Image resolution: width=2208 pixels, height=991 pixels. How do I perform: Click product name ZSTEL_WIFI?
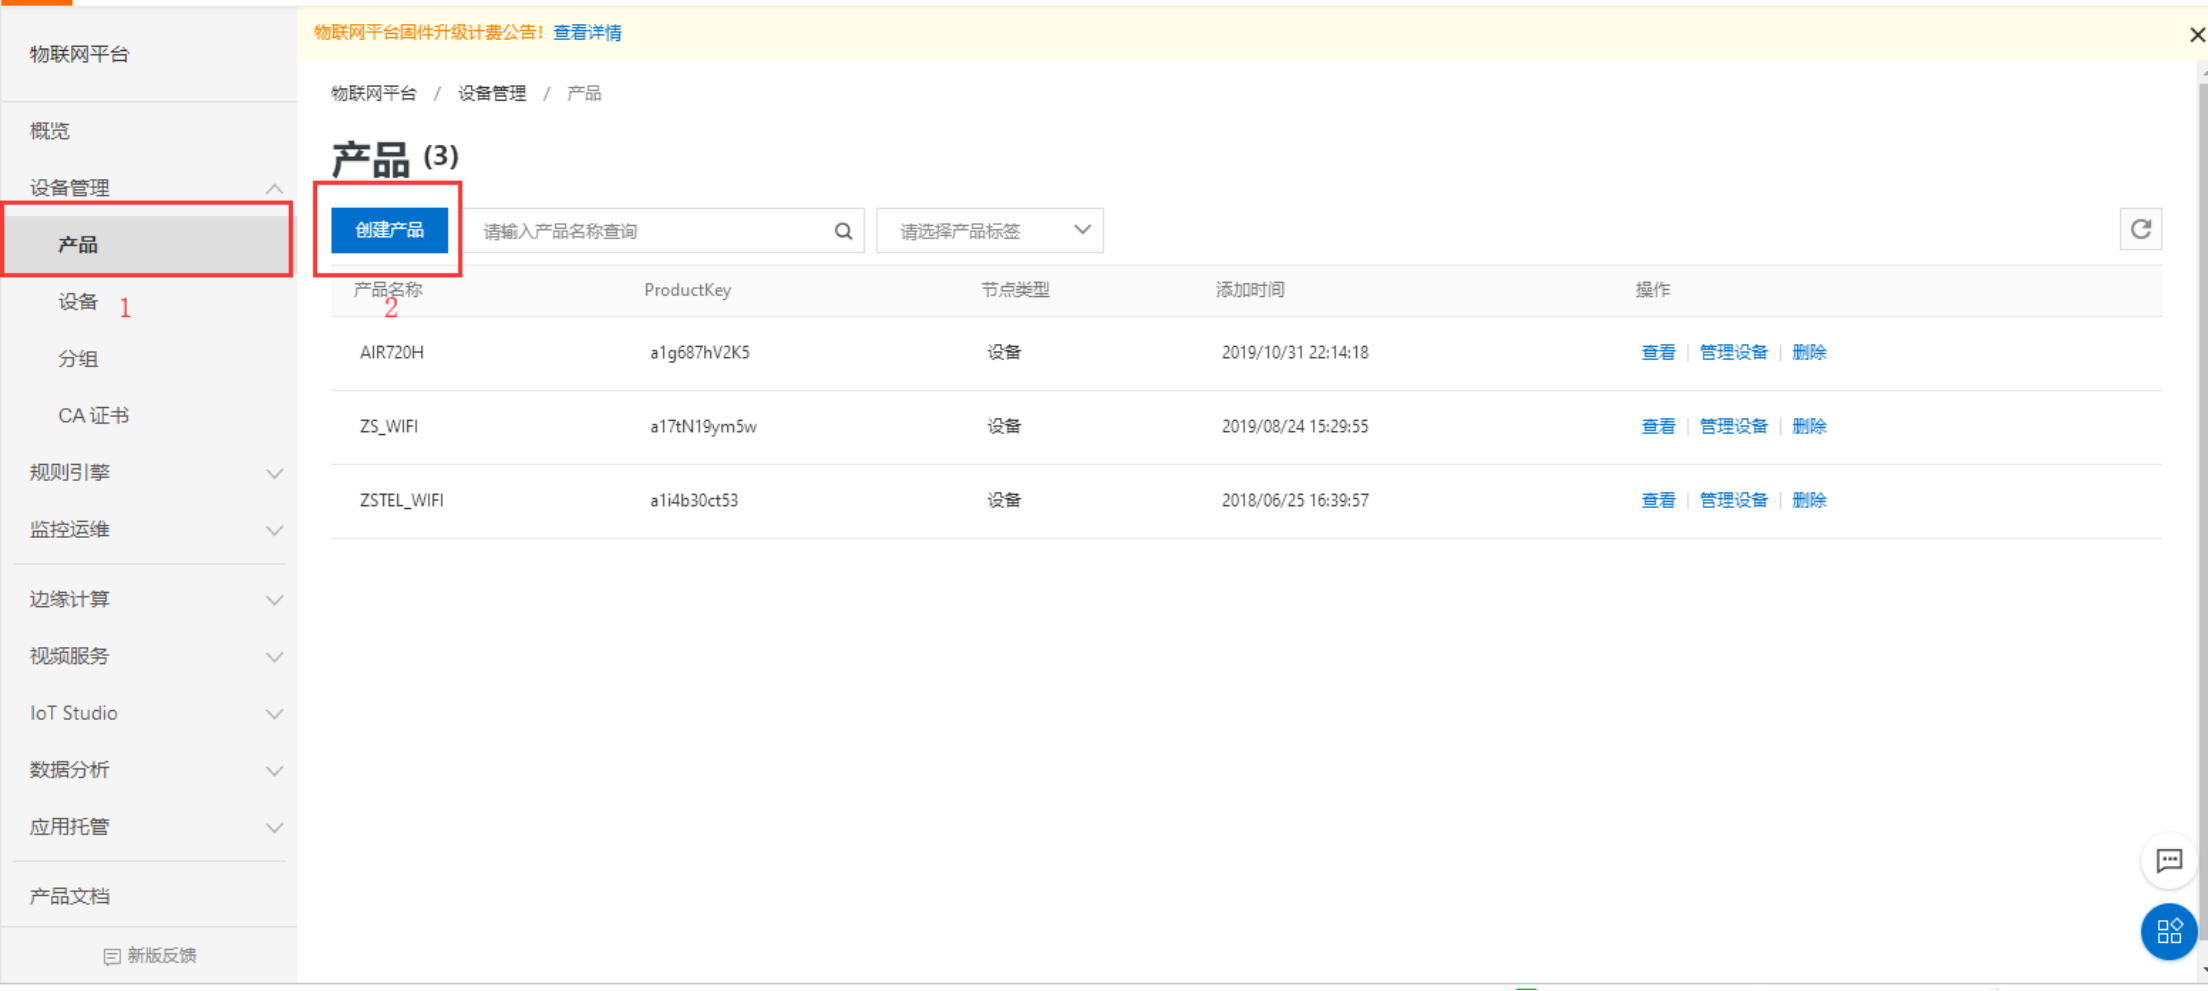(x=402, y=501)
